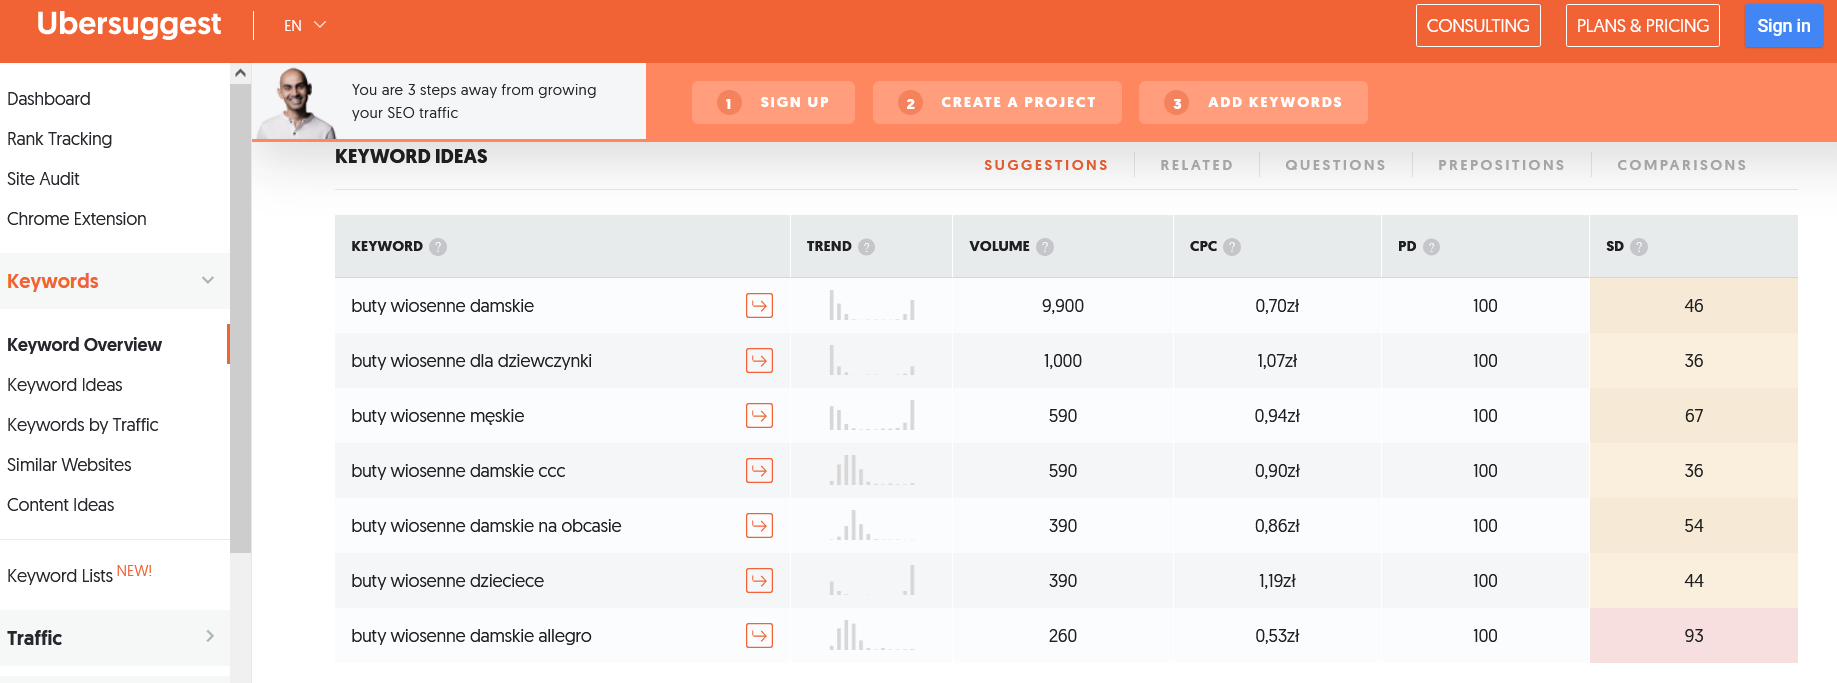View trend chart for buty wiosenne damskie
Screen dimensions: 1837x683
pos(872,305)
